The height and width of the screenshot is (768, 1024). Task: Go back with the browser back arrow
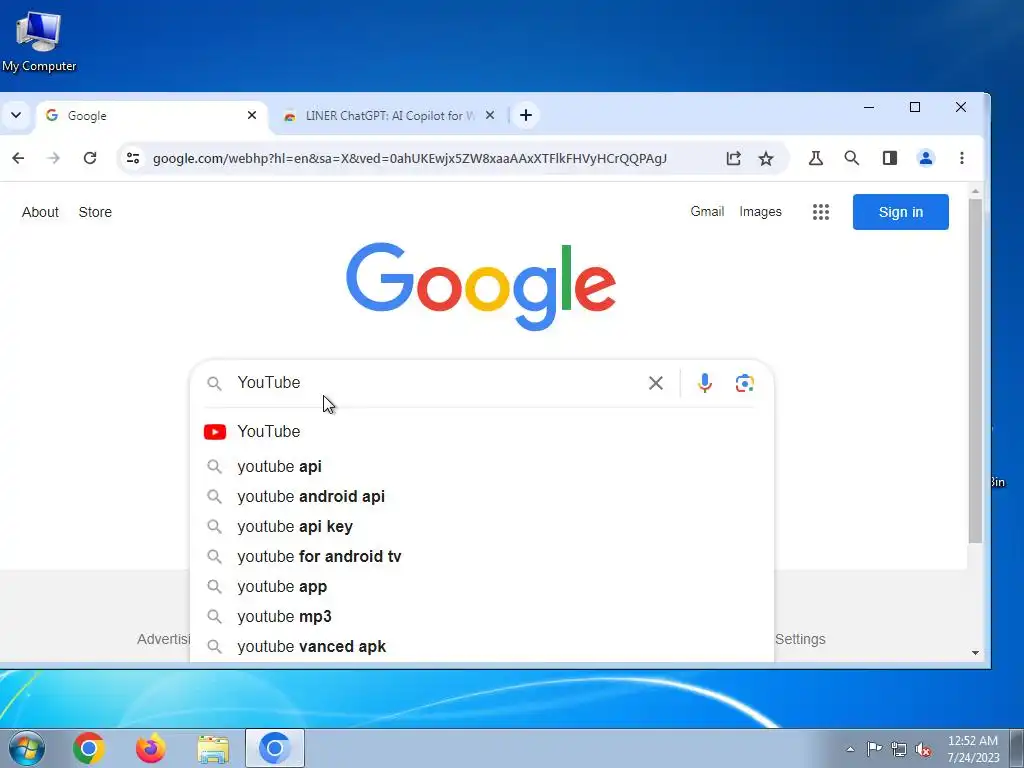click(18, 158)
